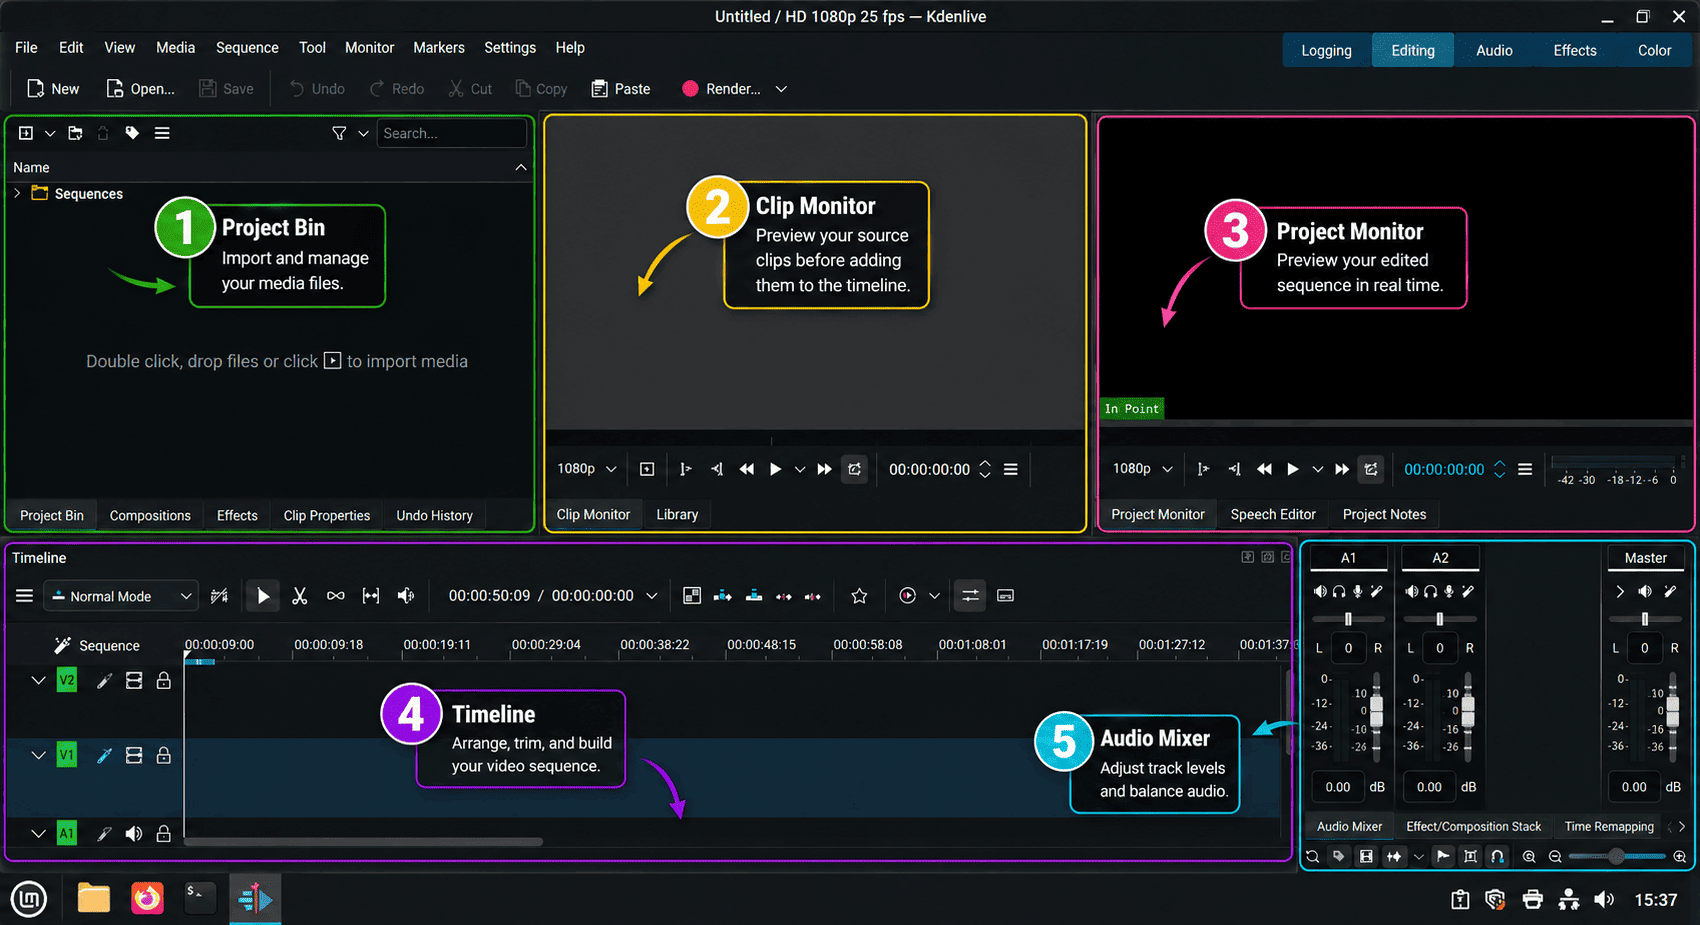Open the Sequence menu
The width and height of the screenshot is (1700, 925).
click(247, 48)
